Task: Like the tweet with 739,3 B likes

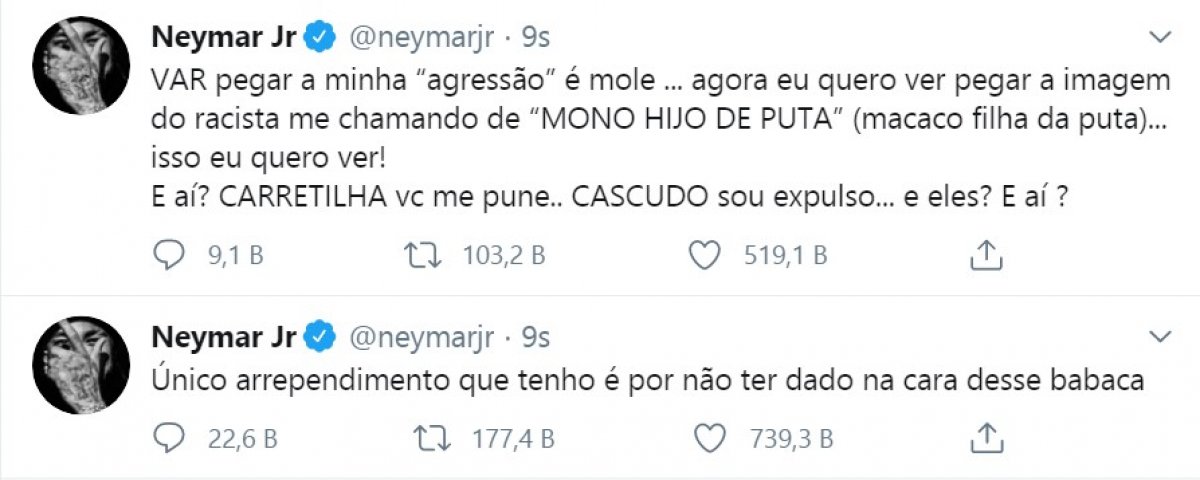Action: coord(707,436)
